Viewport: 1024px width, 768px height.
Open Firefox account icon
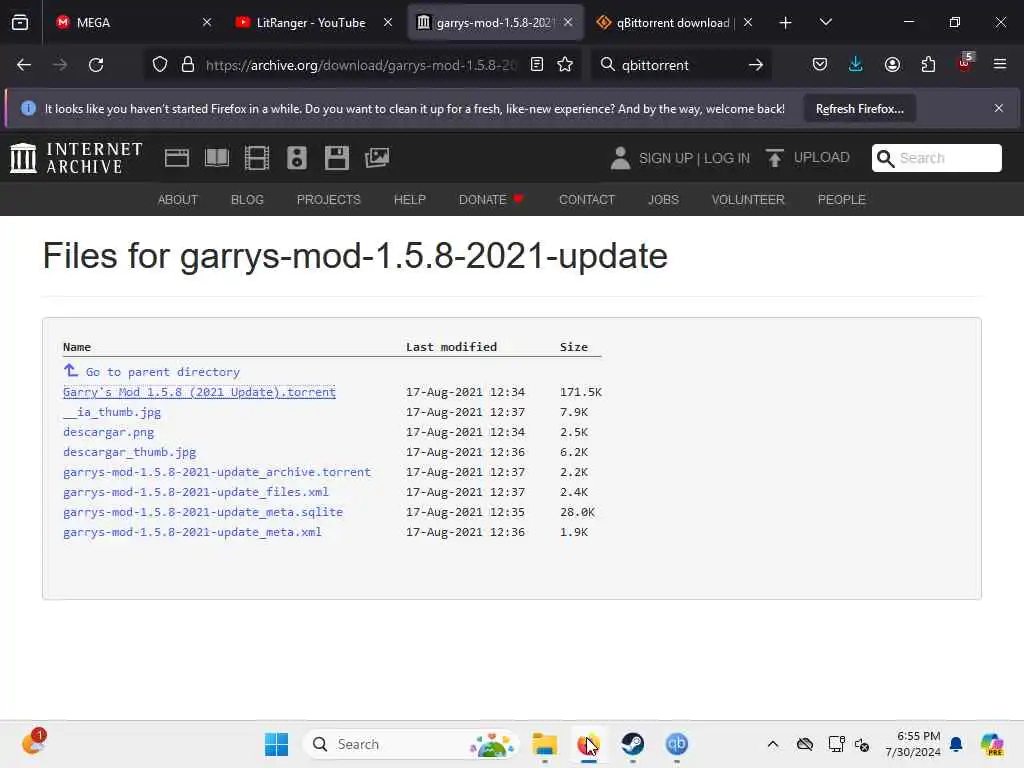pyautogui.click(x=892, y=65)
